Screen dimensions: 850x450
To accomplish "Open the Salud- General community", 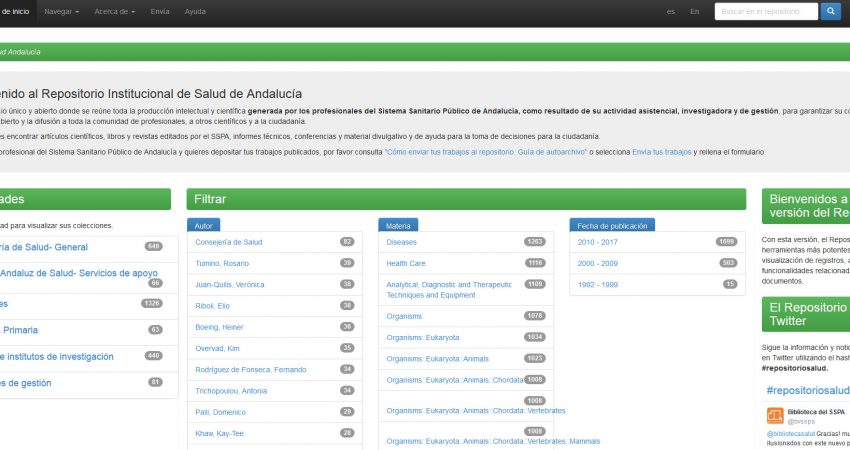I will click(x=44, y=247).
